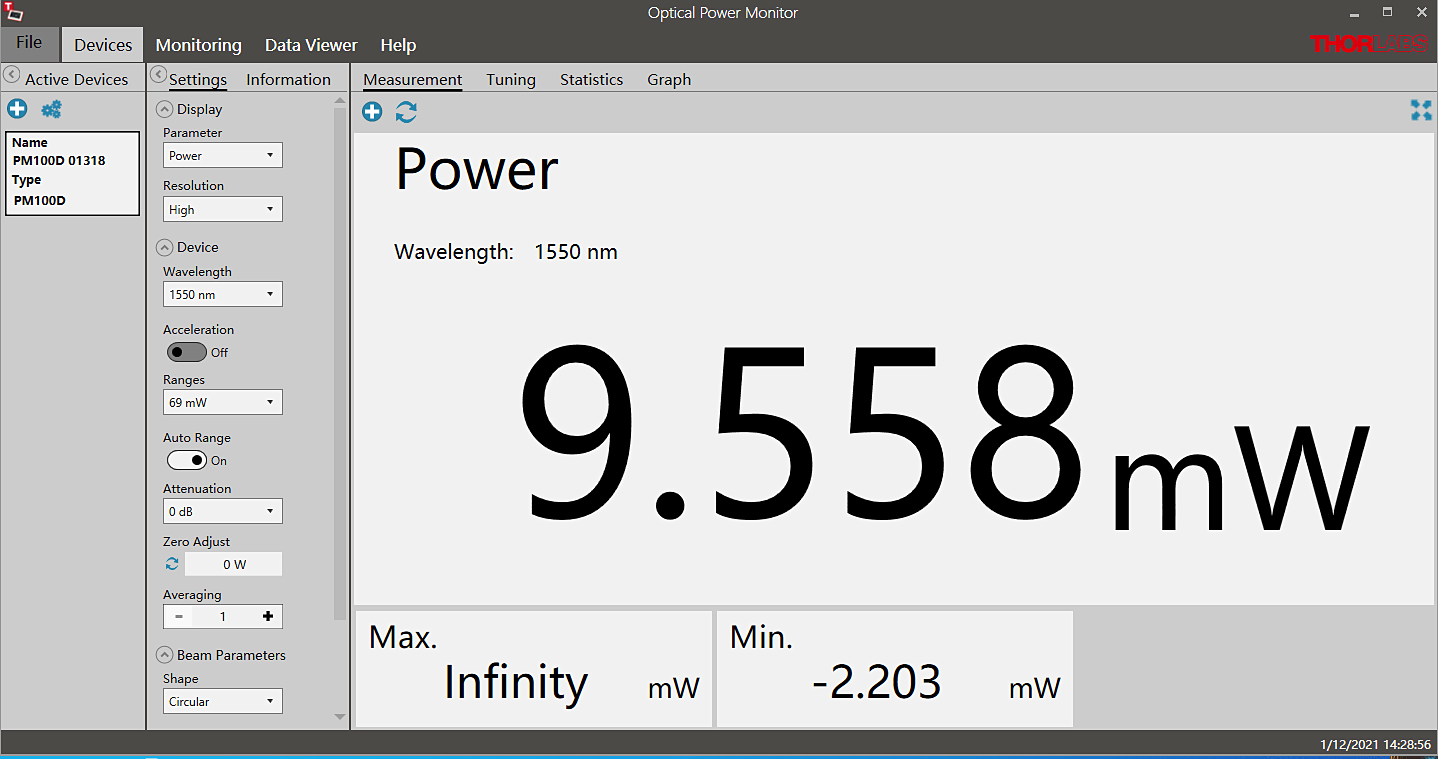Image resolution: width=1438 pixels, height=759 pixels.
Task: Click the settings panel vertical scrollbar
Action: coord(340,360)
